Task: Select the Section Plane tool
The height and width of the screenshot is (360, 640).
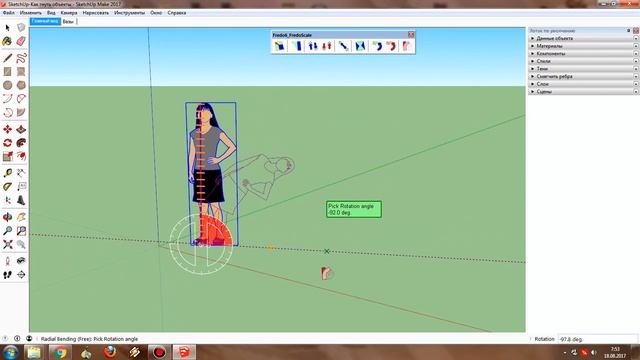Action: [21, 275]
